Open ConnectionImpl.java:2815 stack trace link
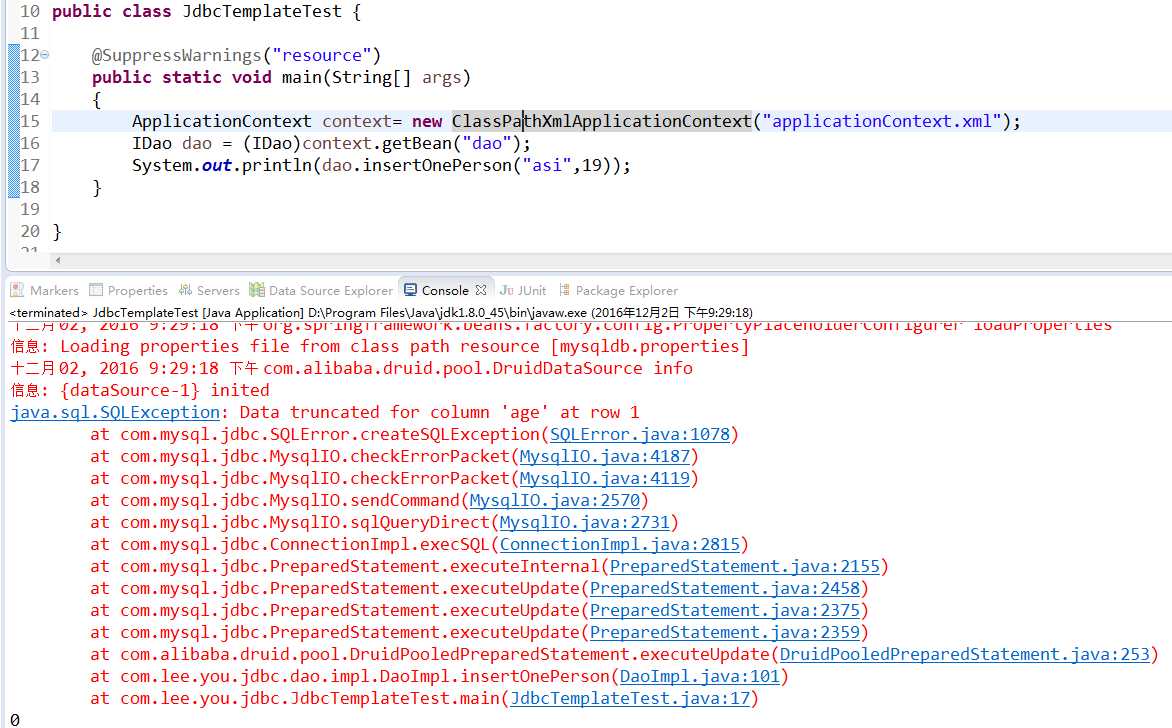Screen dimensions: 1172x728 [620, 545]
